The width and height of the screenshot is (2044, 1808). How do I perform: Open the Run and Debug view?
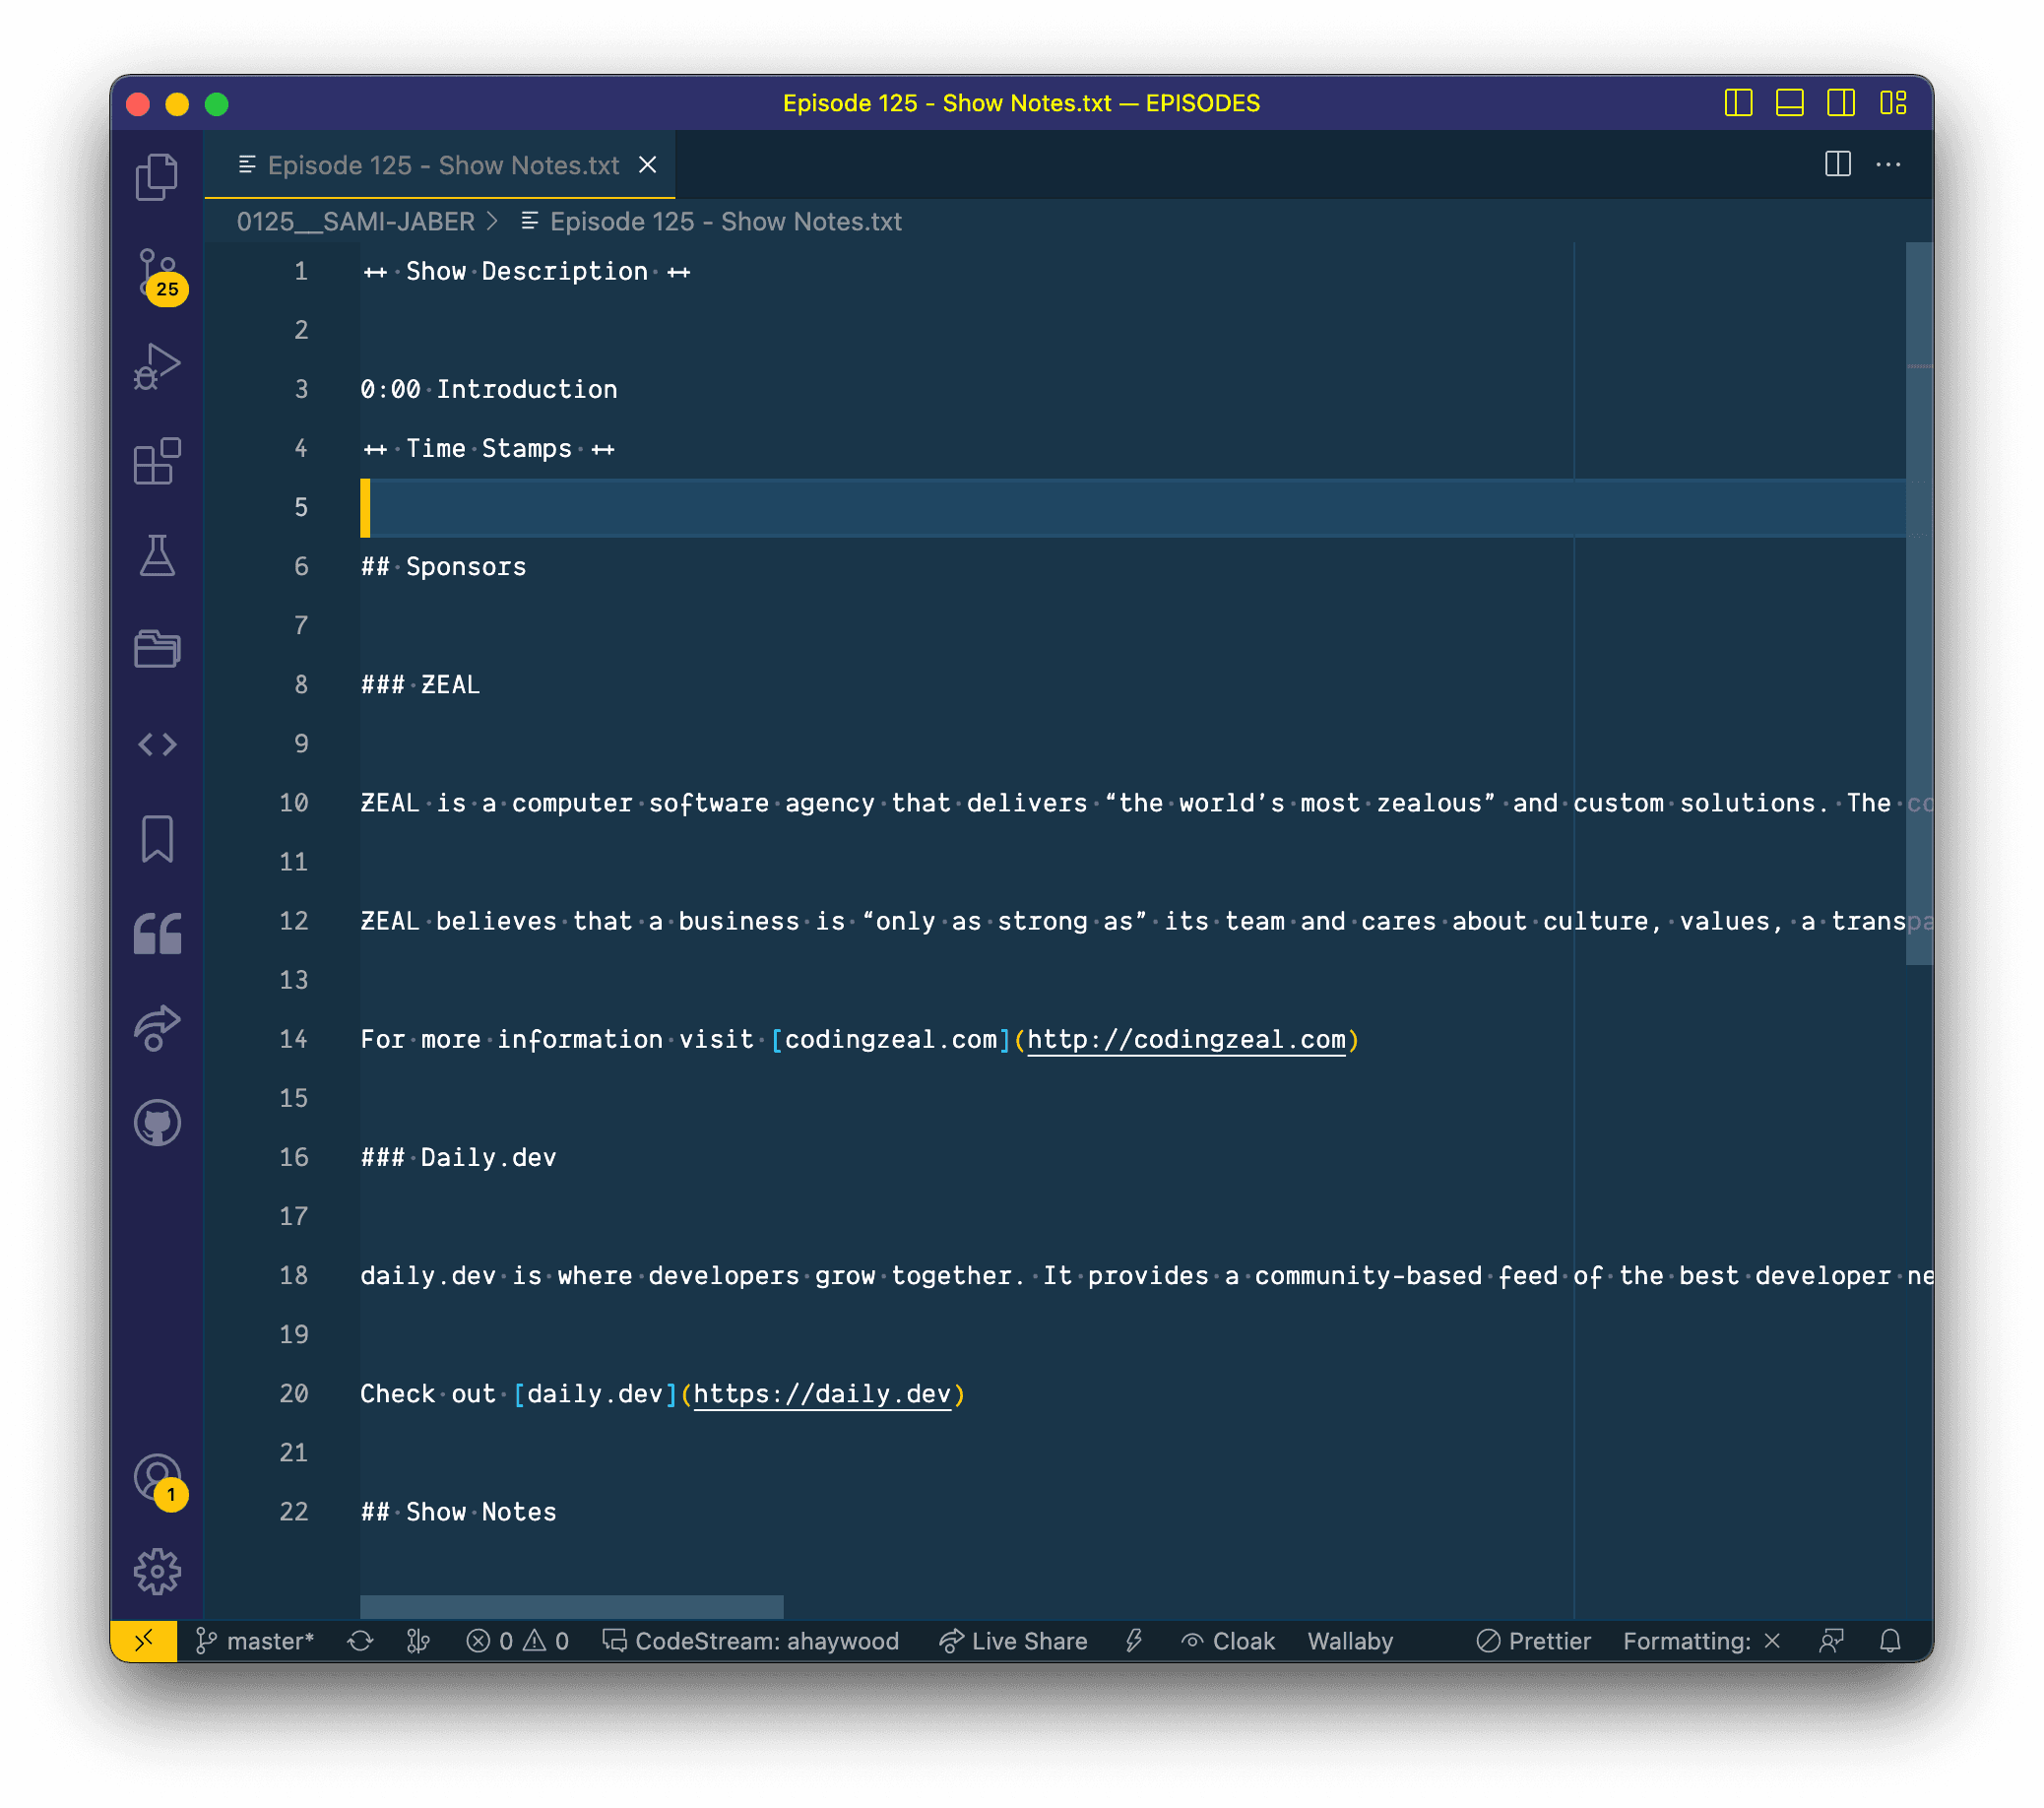tap(157, 366)
